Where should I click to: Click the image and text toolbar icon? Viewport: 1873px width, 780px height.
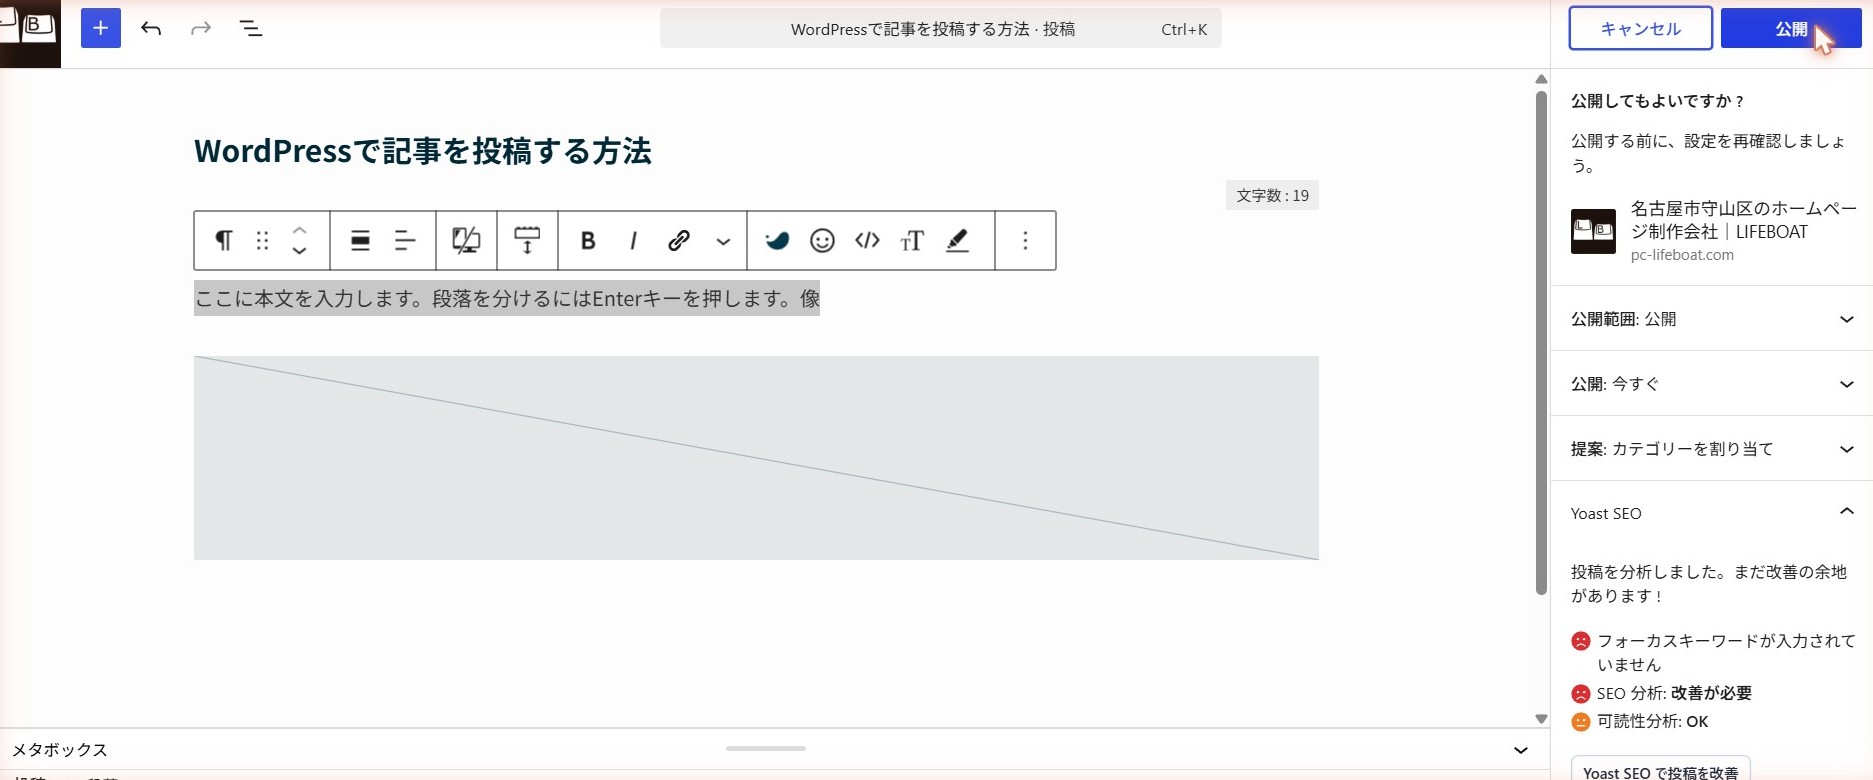[x=466, y=240]
